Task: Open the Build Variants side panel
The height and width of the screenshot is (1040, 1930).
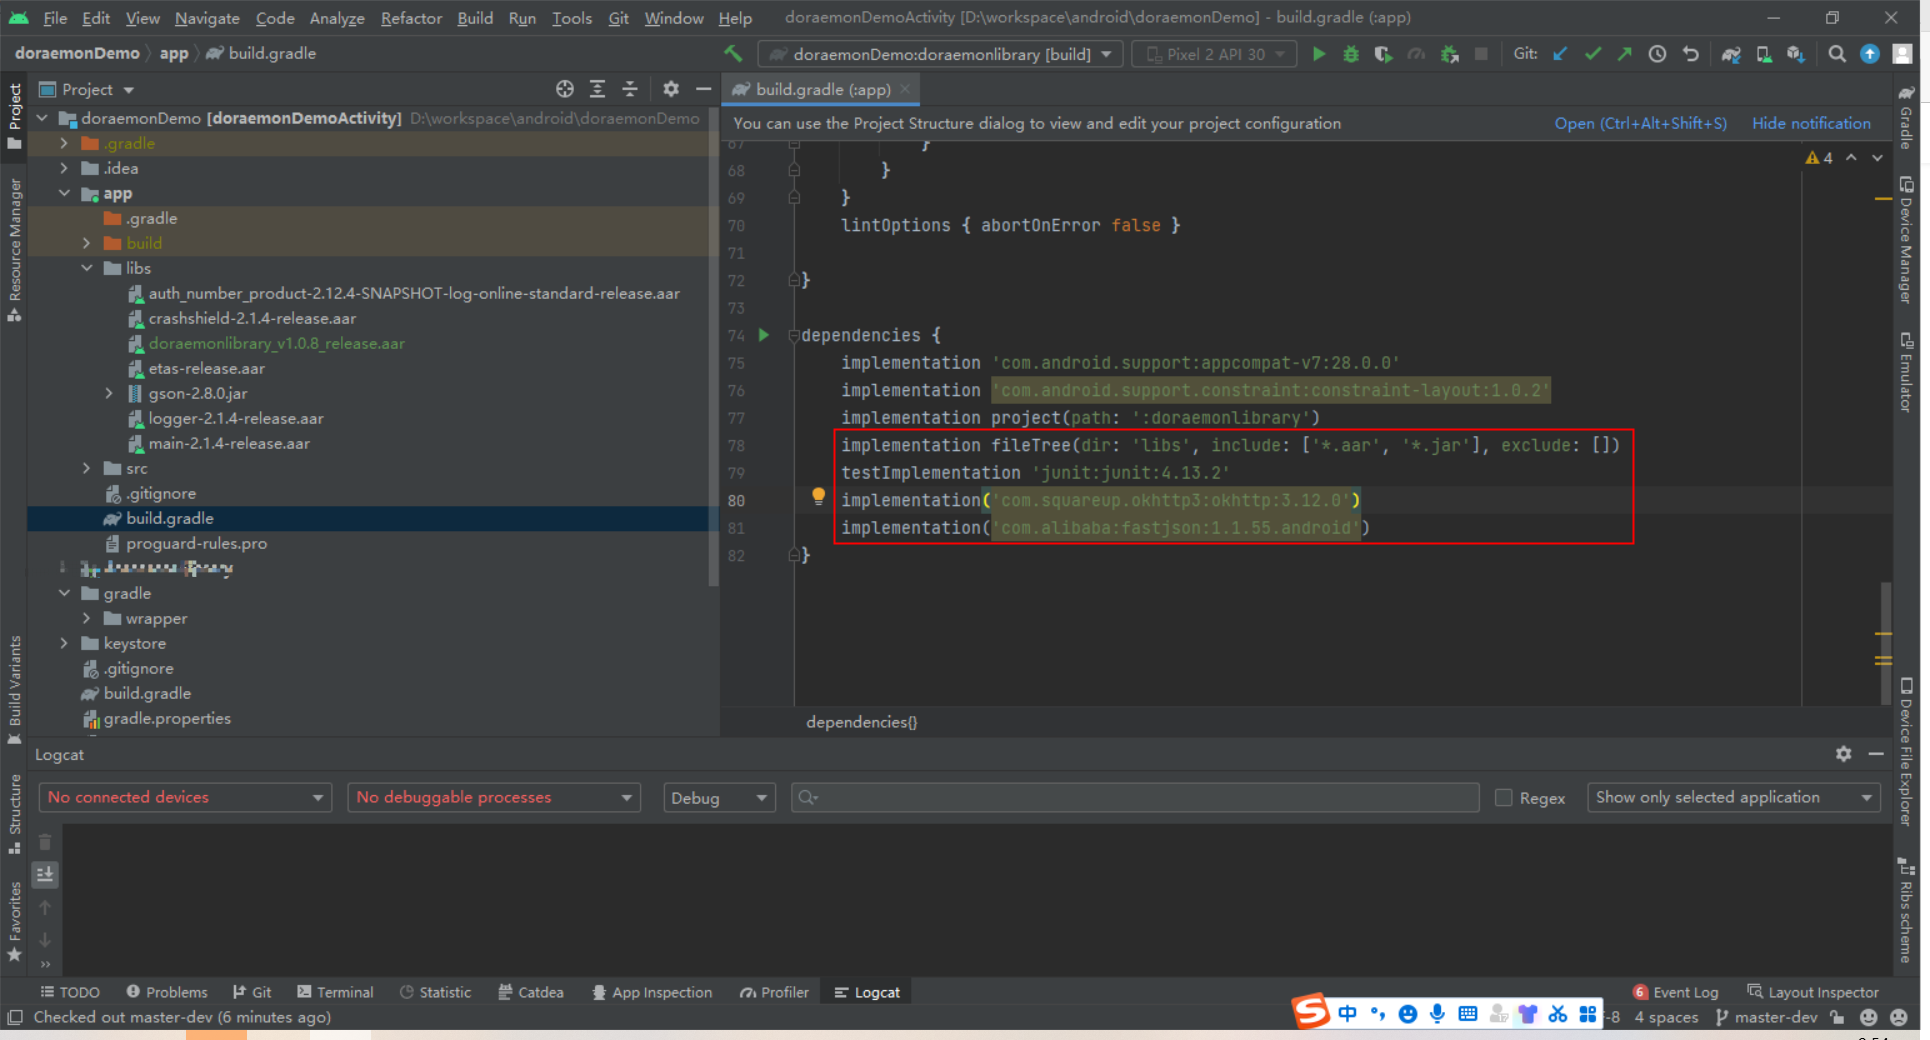Action: click(14, 688)
